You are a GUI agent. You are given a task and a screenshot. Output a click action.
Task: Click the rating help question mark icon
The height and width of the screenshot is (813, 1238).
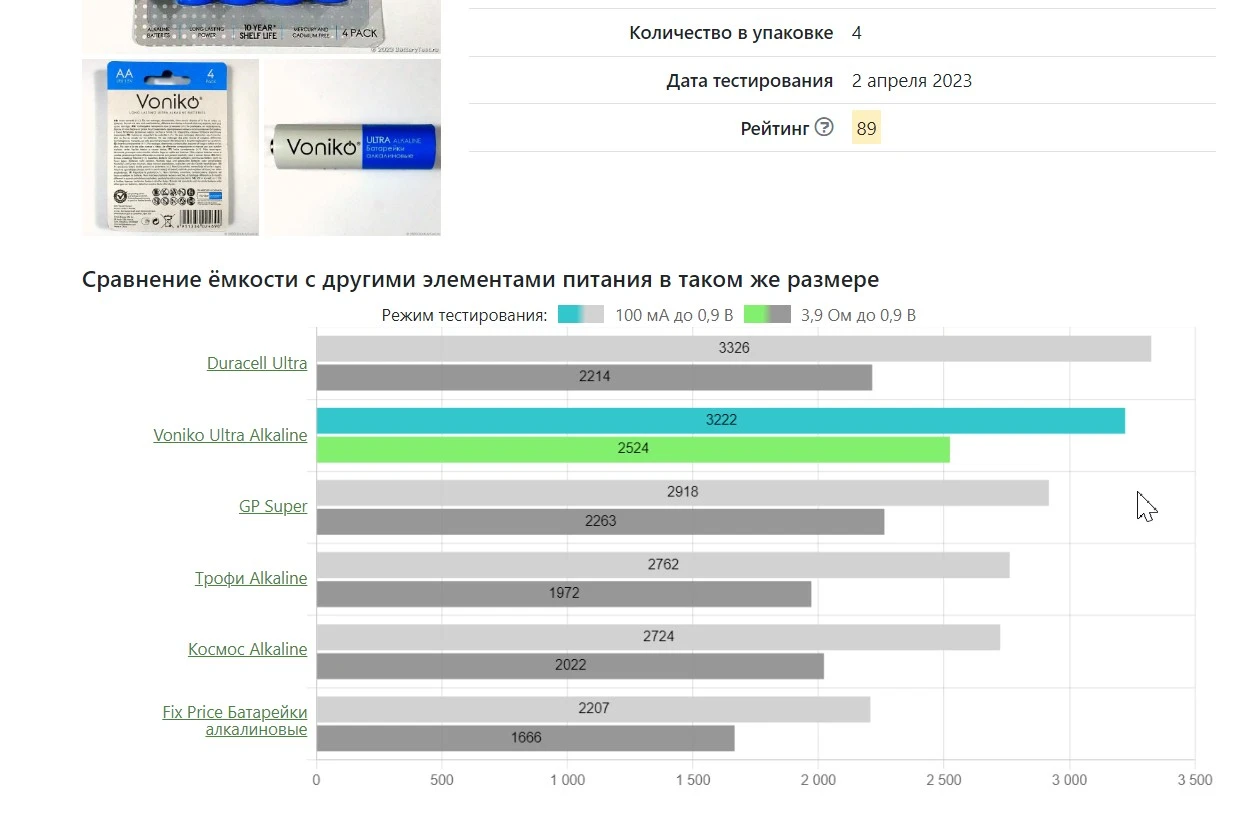pyautogui.click(x=824, y=127)
